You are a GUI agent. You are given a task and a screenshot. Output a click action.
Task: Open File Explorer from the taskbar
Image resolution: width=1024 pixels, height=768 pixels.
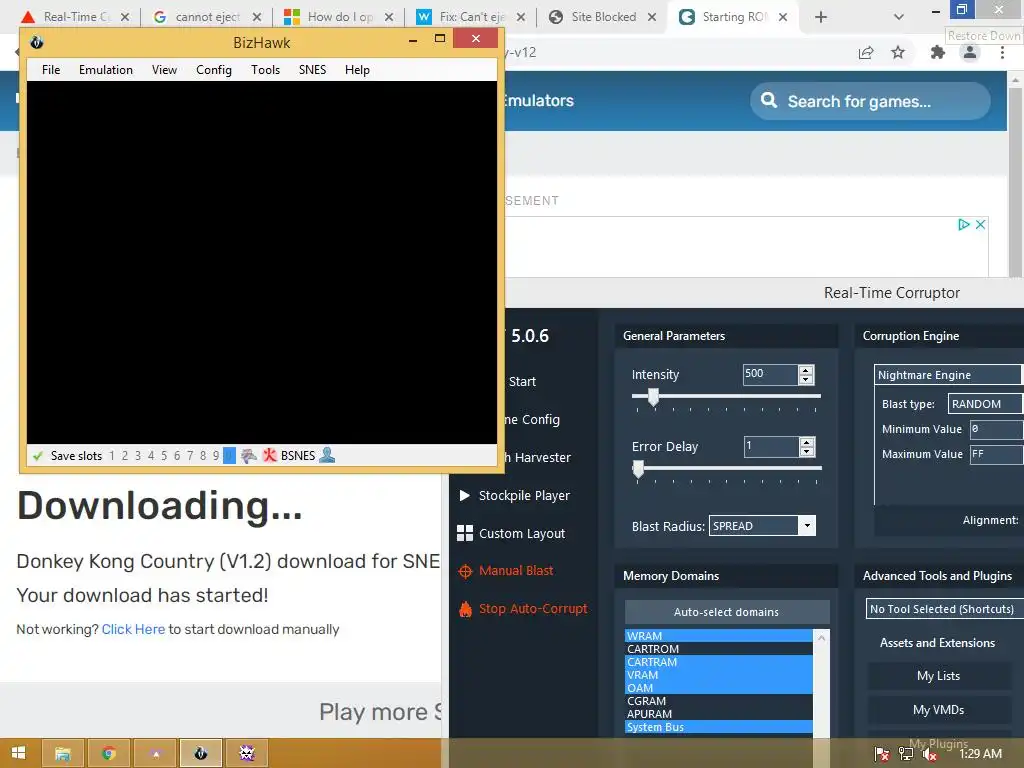click(x=63, y=753)
